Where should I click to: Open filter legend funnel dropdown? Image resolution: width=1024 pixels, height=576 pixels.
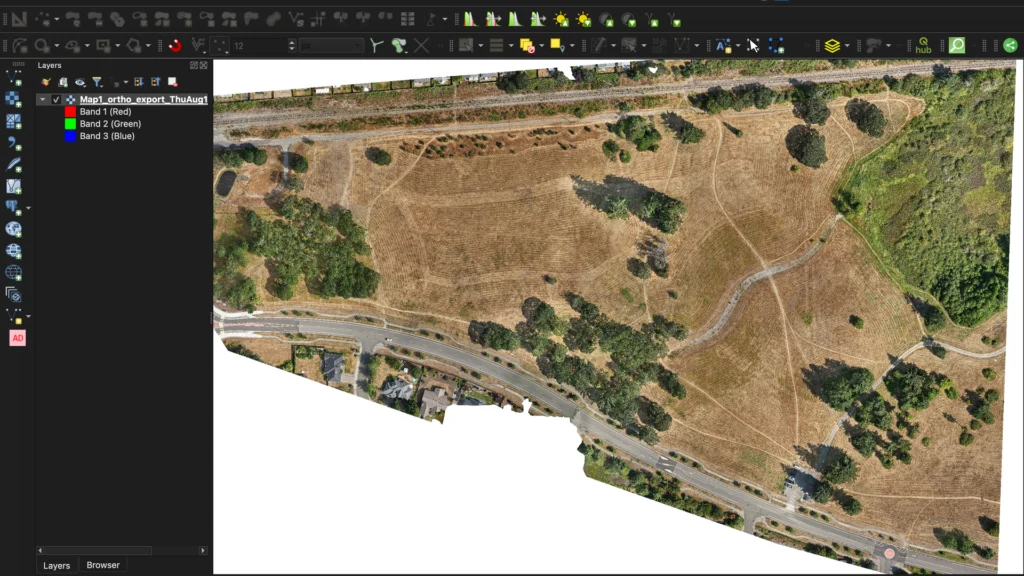(97, 82)
